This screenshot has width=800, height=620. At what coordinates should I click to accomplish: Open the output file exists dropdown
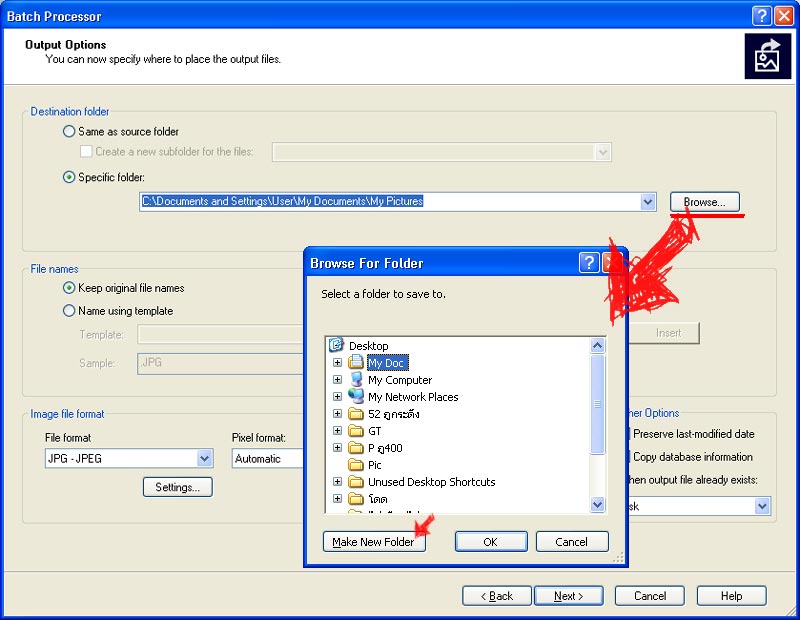coord(762,506)
